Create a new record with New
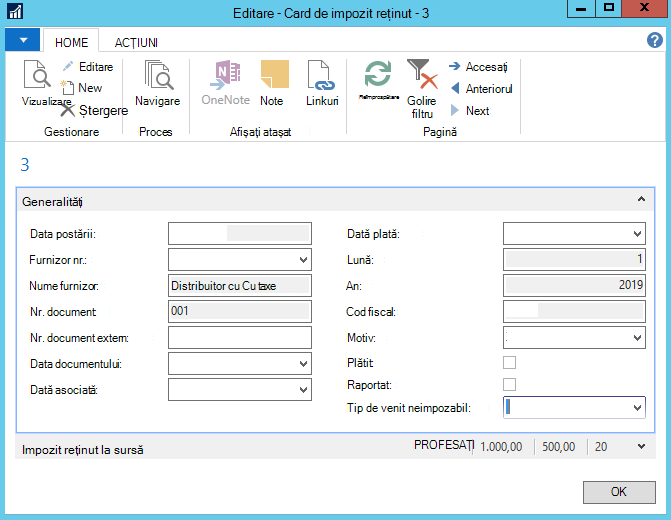The image size is (671, 520). (81, 88)
